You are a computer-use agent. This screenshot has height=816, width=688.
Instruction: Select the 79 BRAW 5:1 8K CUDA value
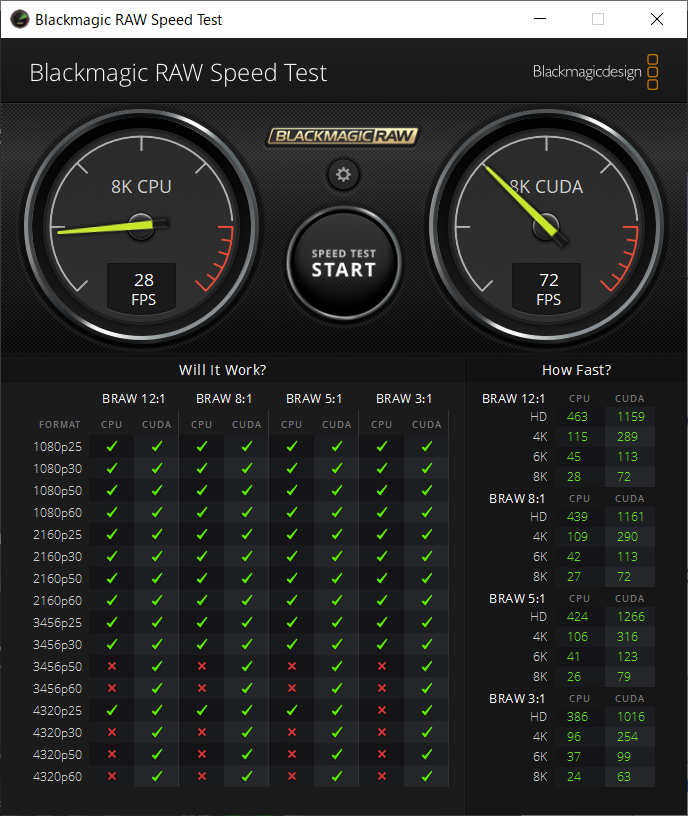tap(623, 677)
